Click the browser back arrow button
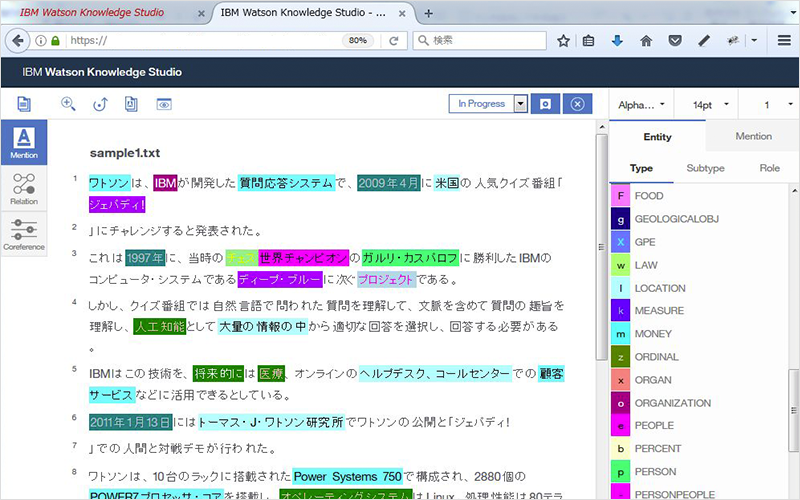The image size is (800, 500). [x=17, y=40]
